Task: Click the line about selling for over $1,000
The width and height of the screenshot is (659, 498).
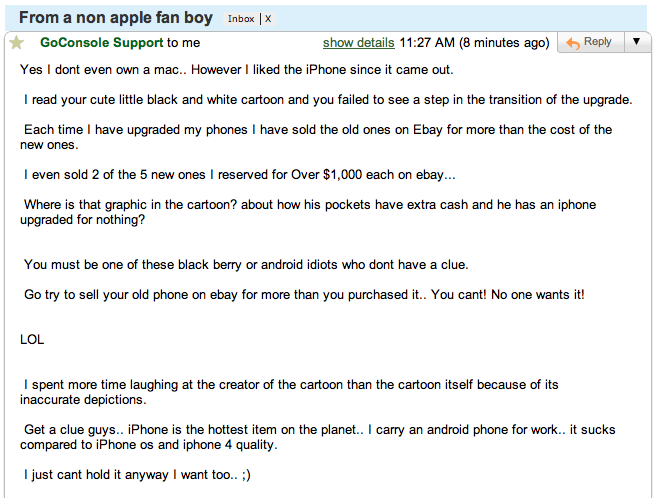Action: (240, 175)
